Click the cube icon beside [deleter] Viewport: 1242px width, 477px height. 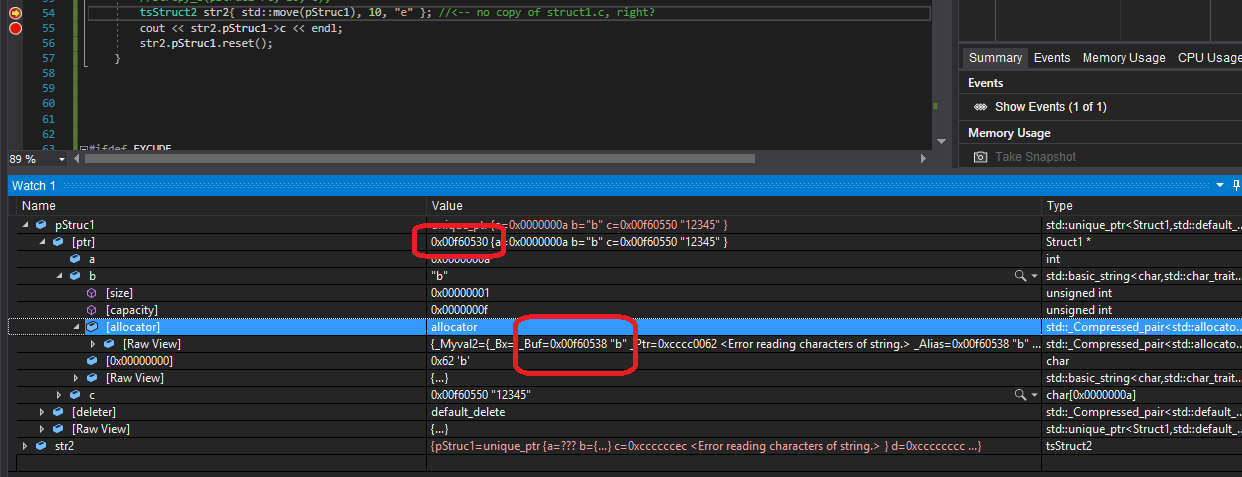(x=58, y=412)
